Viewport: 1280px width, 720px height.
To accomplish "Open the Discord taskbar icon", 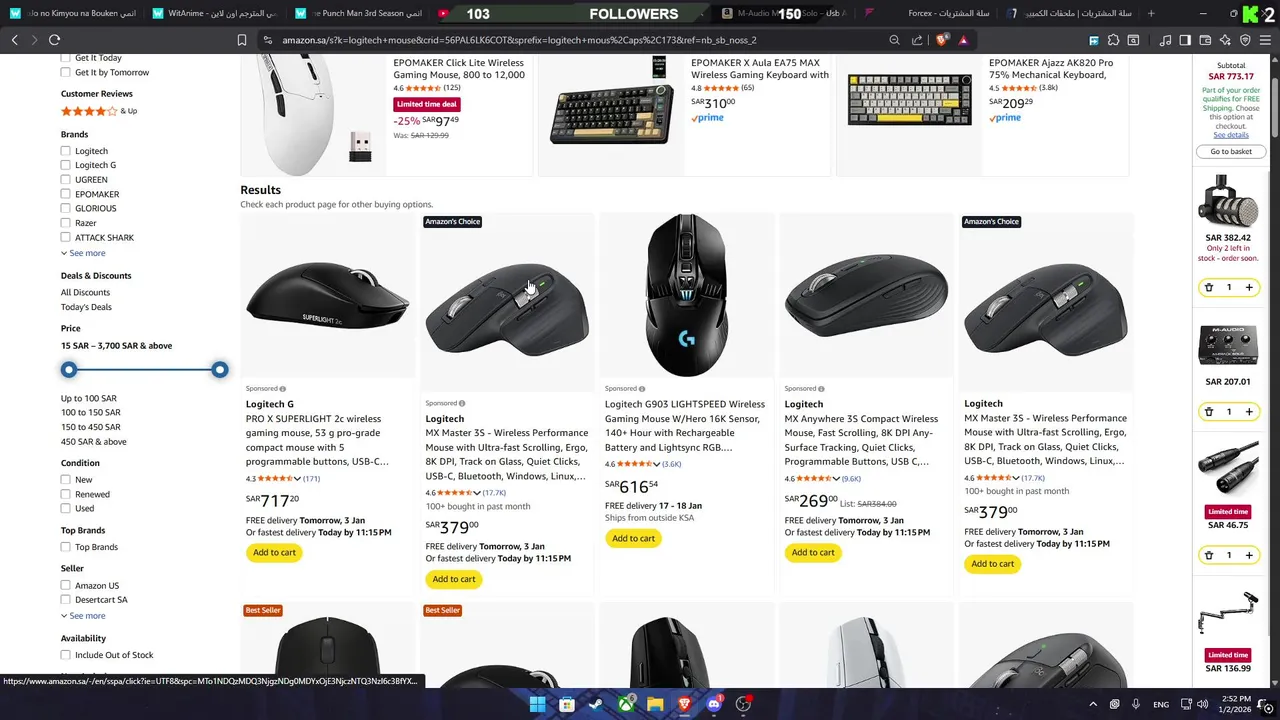I will coord(714,704).
